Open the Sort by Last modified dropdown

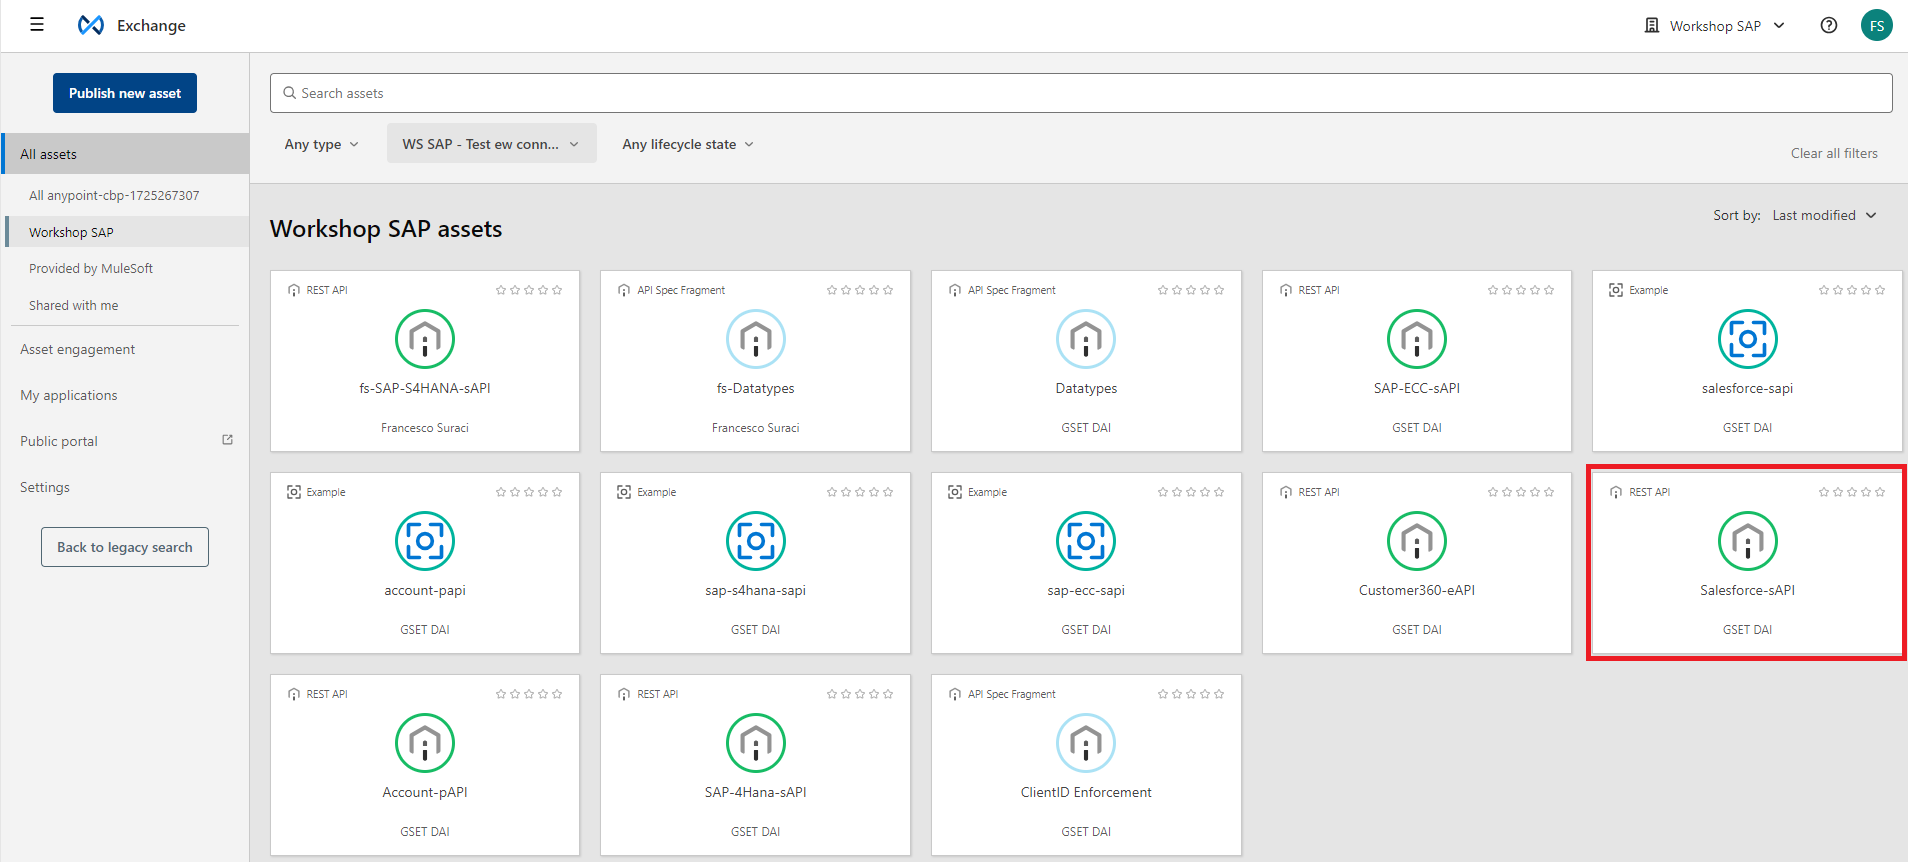point(1825,215)
